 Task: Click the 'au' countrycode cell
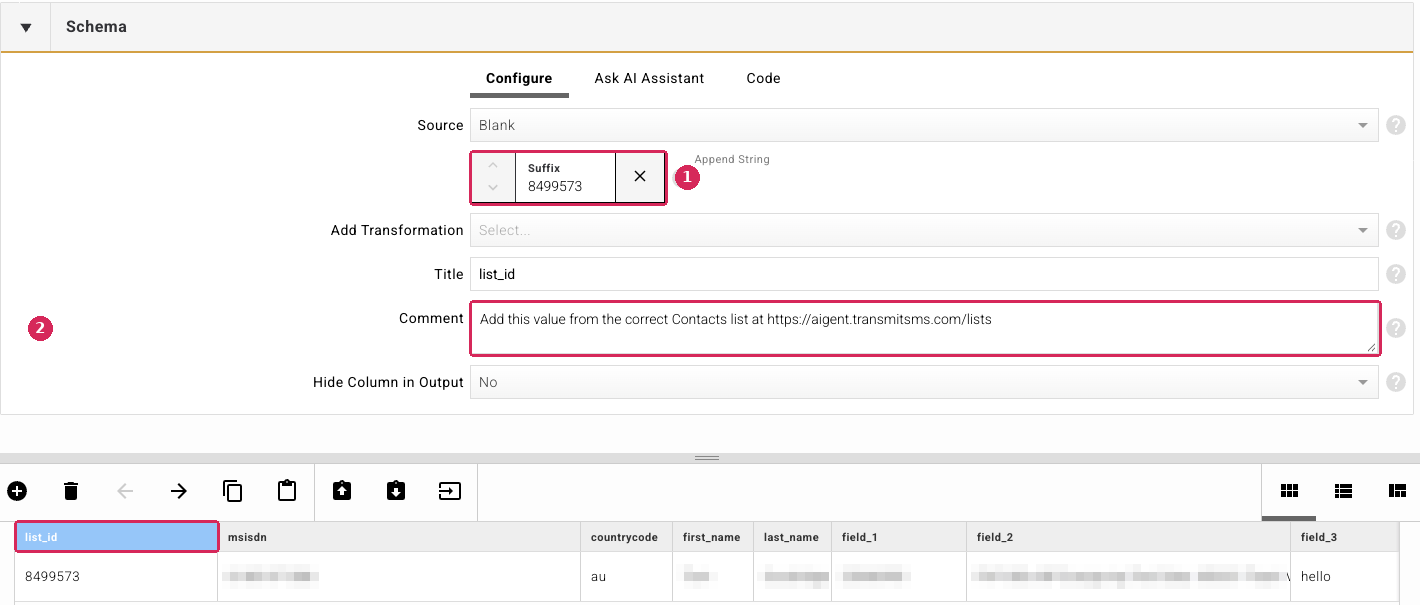point(624,576)
